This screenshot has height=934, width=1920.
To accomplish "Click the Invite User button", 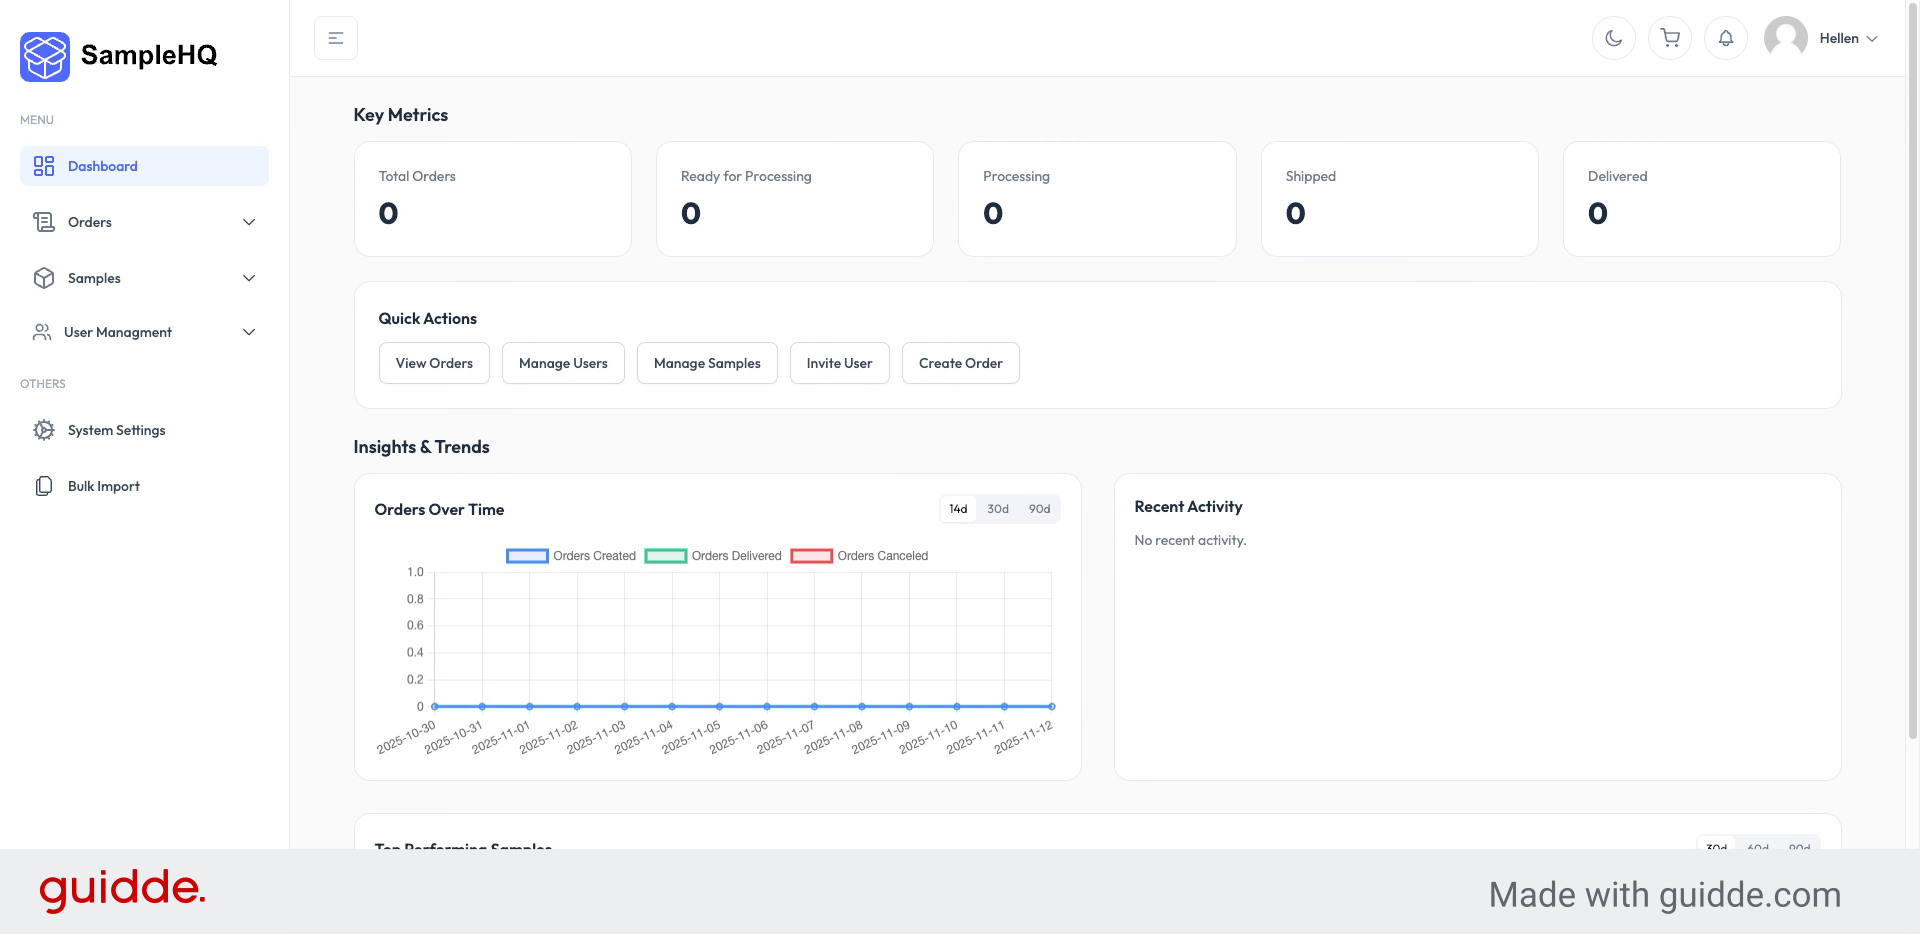I will [x=839, y=363].
